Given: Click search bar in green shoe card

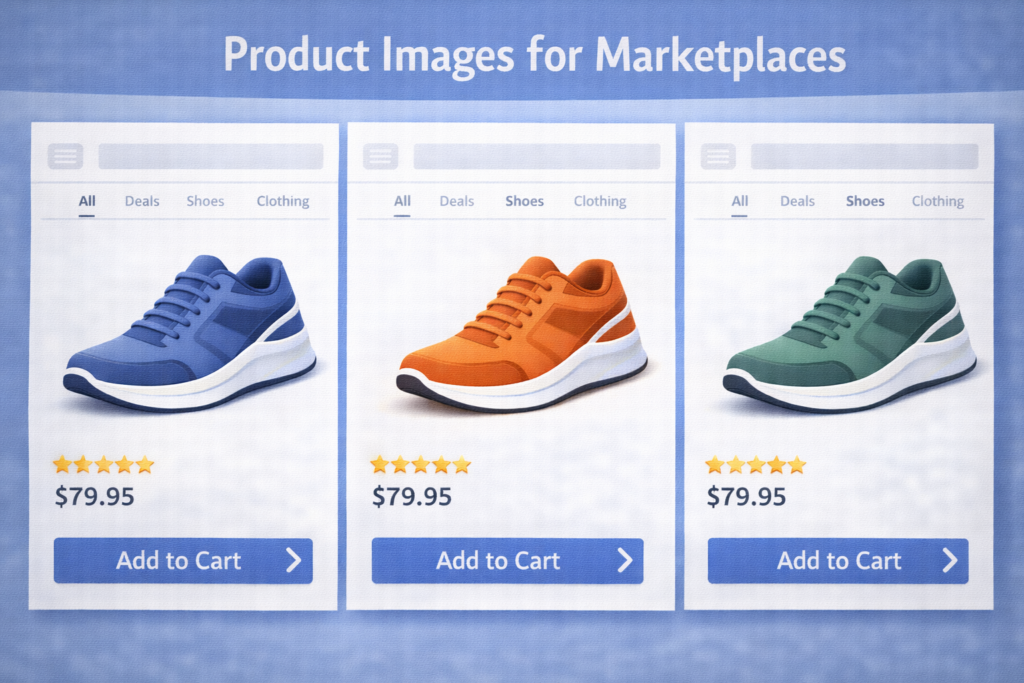Looking at the screenshot, I should tap(865, 157).
